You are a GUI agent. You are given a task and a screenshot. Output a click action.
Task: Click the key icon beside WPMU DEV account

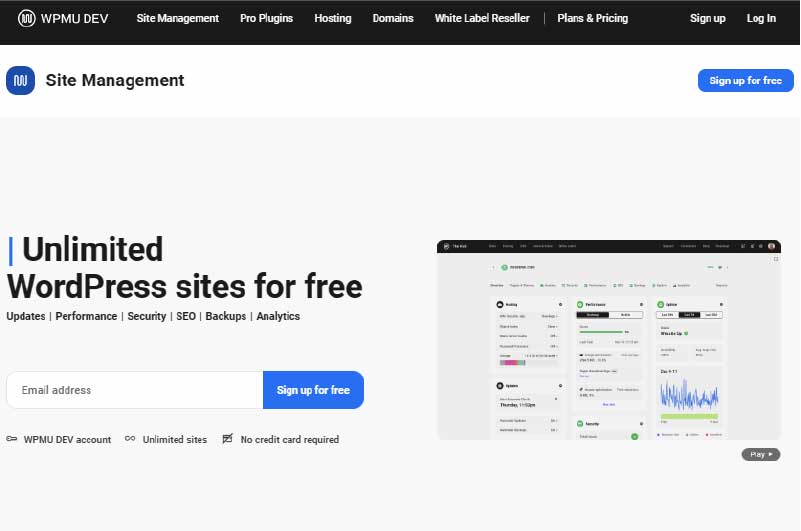coord(12,439)
